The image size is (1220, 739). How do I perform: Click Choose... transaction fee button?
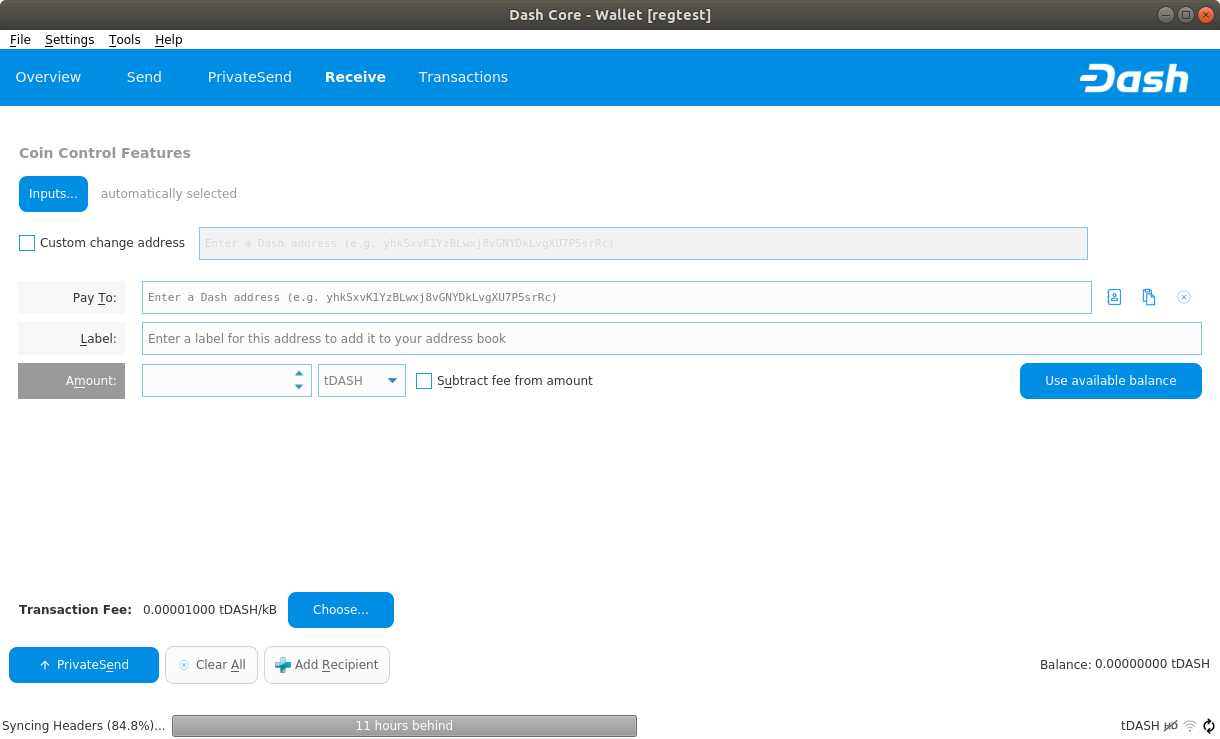click(x=341, y=610)
